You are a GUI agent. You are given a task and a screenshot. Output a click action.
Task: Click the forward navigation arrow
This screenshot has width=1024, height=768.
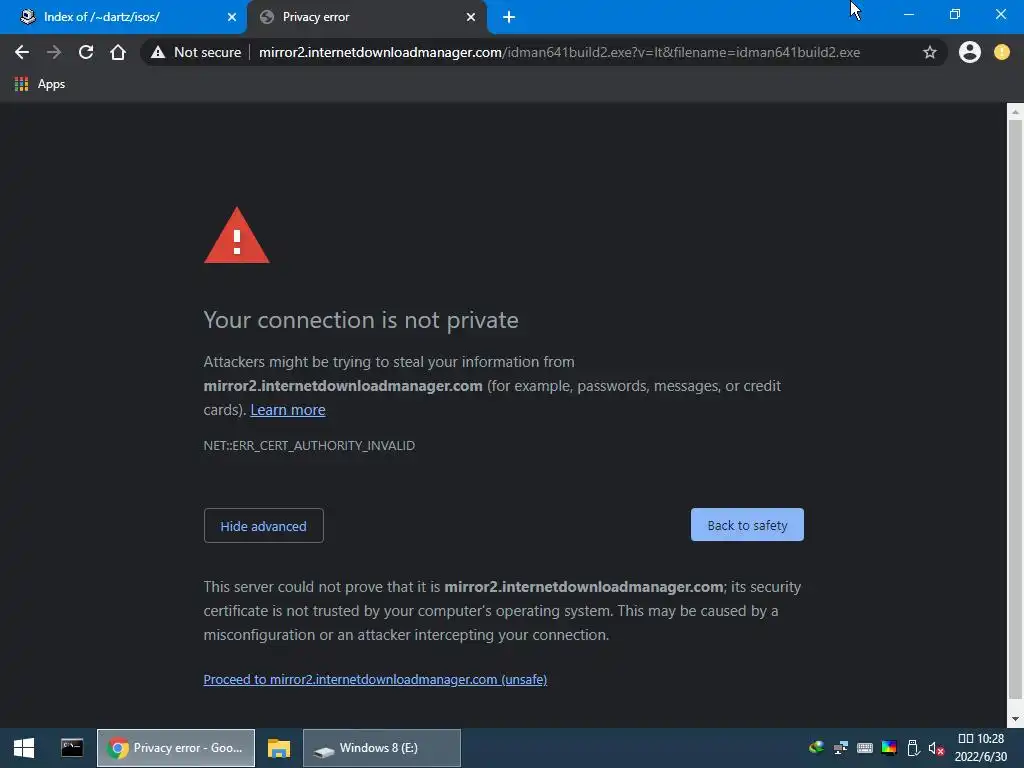(x=54, y=52)
